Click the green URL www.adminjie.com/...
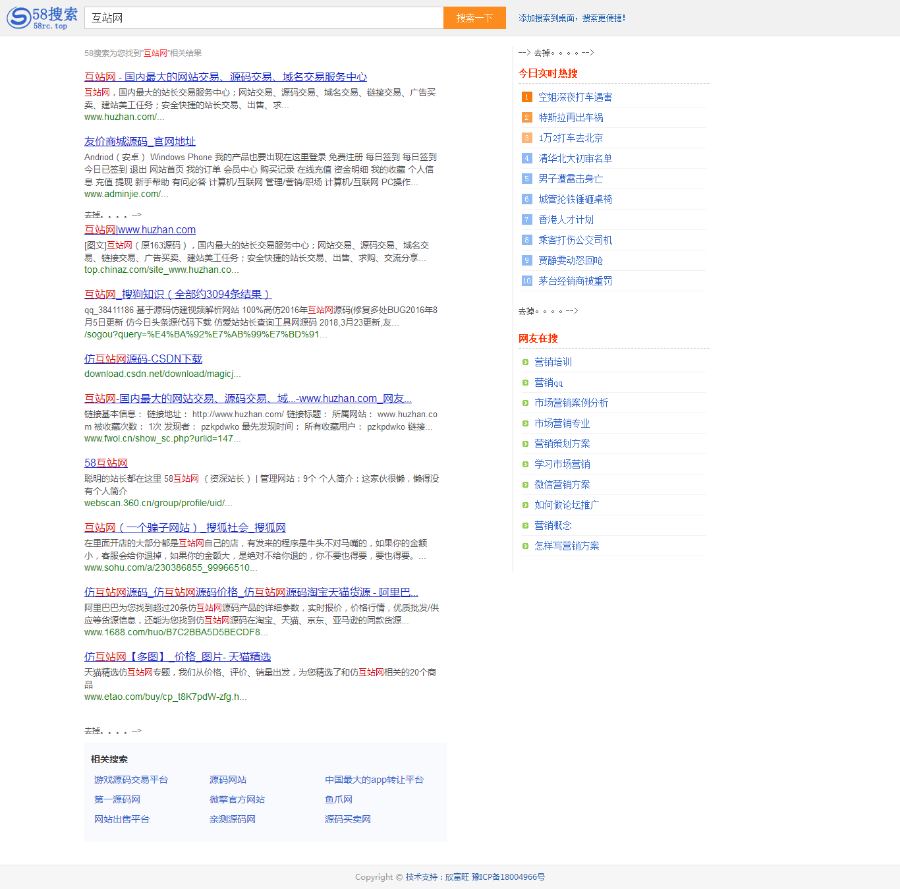Screen dimensions: 900x889 126,194
